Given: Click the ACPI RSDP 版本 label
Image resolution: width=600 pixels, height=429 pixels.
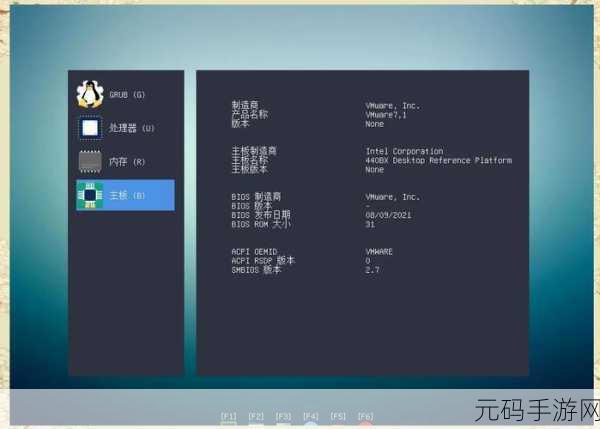Looking at the screenshot, I should pyautogui.click(x=263, y=261).
